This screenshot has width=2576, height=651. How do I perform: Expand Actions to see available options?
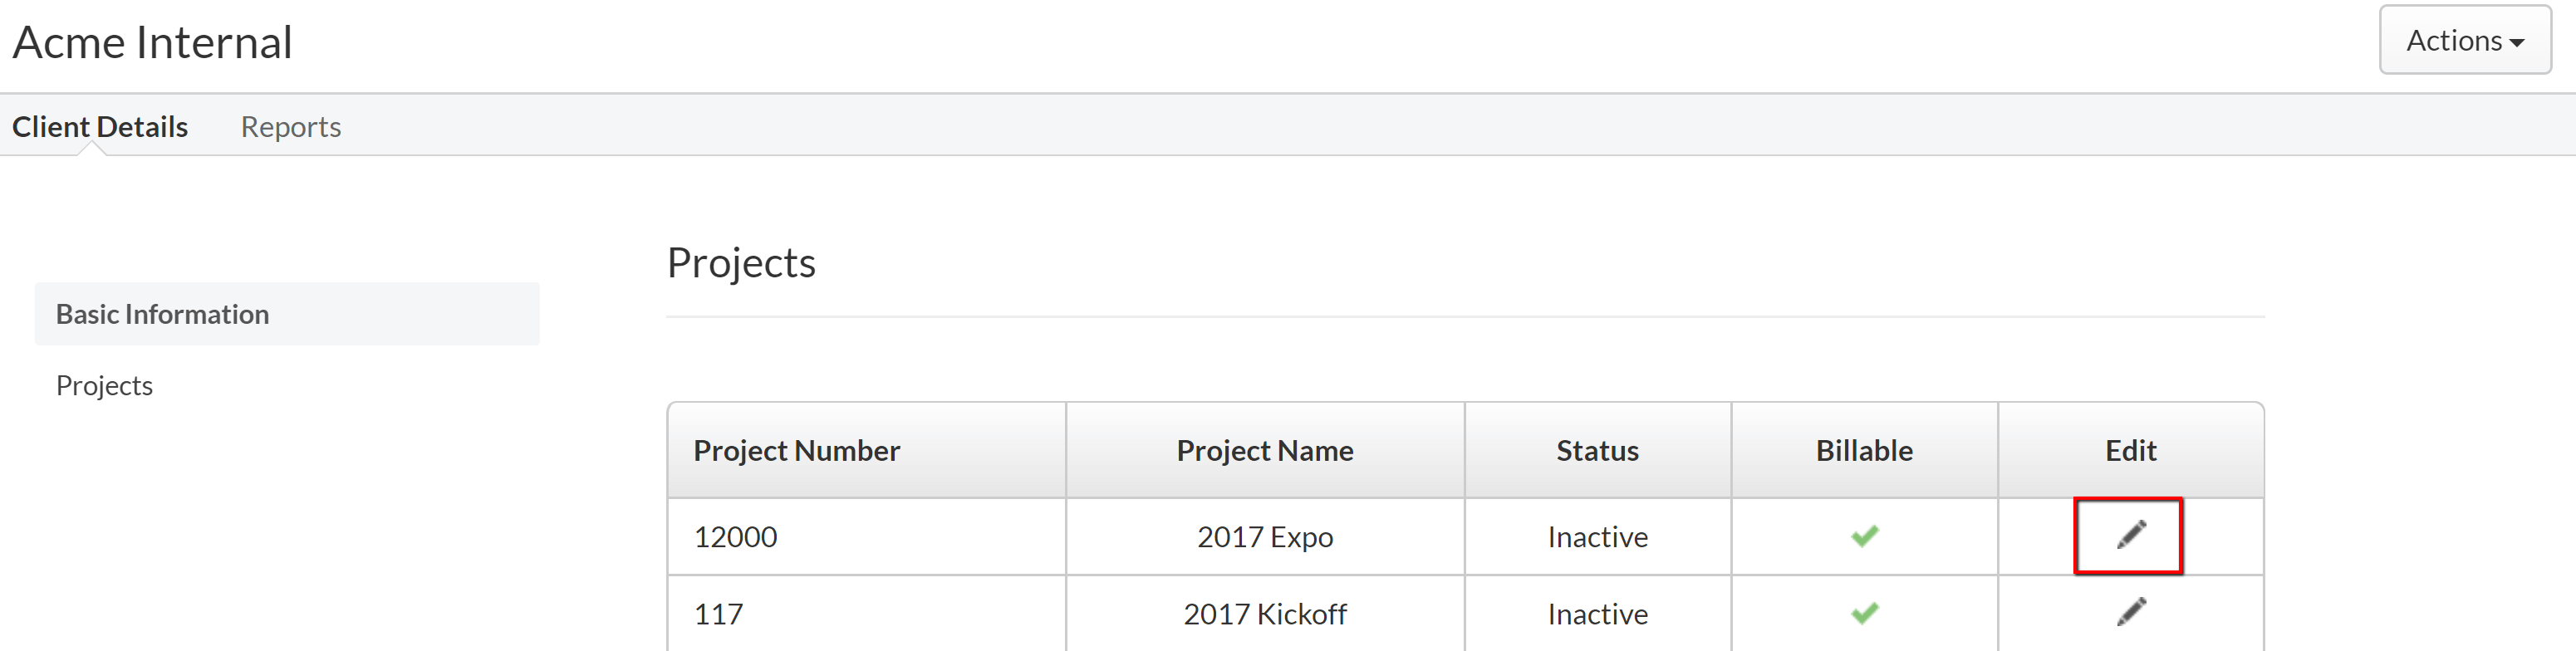pyautogui.click(x=2463, y=41)
